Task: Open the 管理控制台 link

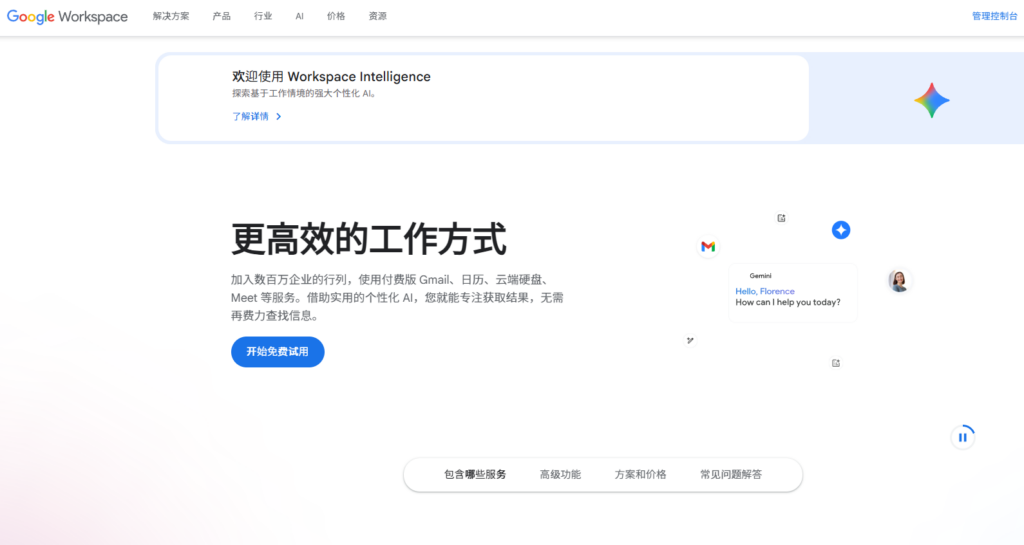Action: (x=994, y=16)
